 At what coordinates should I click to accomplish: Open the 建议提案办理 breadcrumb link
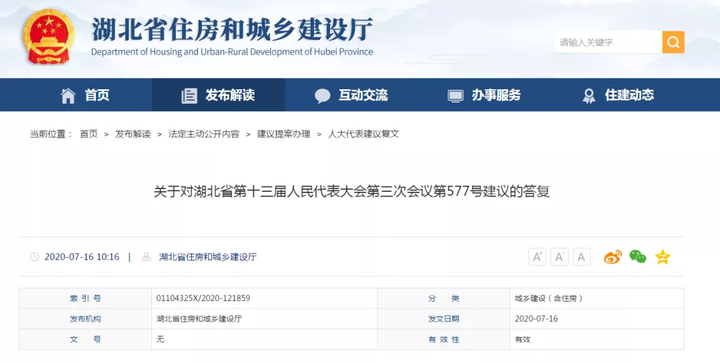(x=283, y=134)
